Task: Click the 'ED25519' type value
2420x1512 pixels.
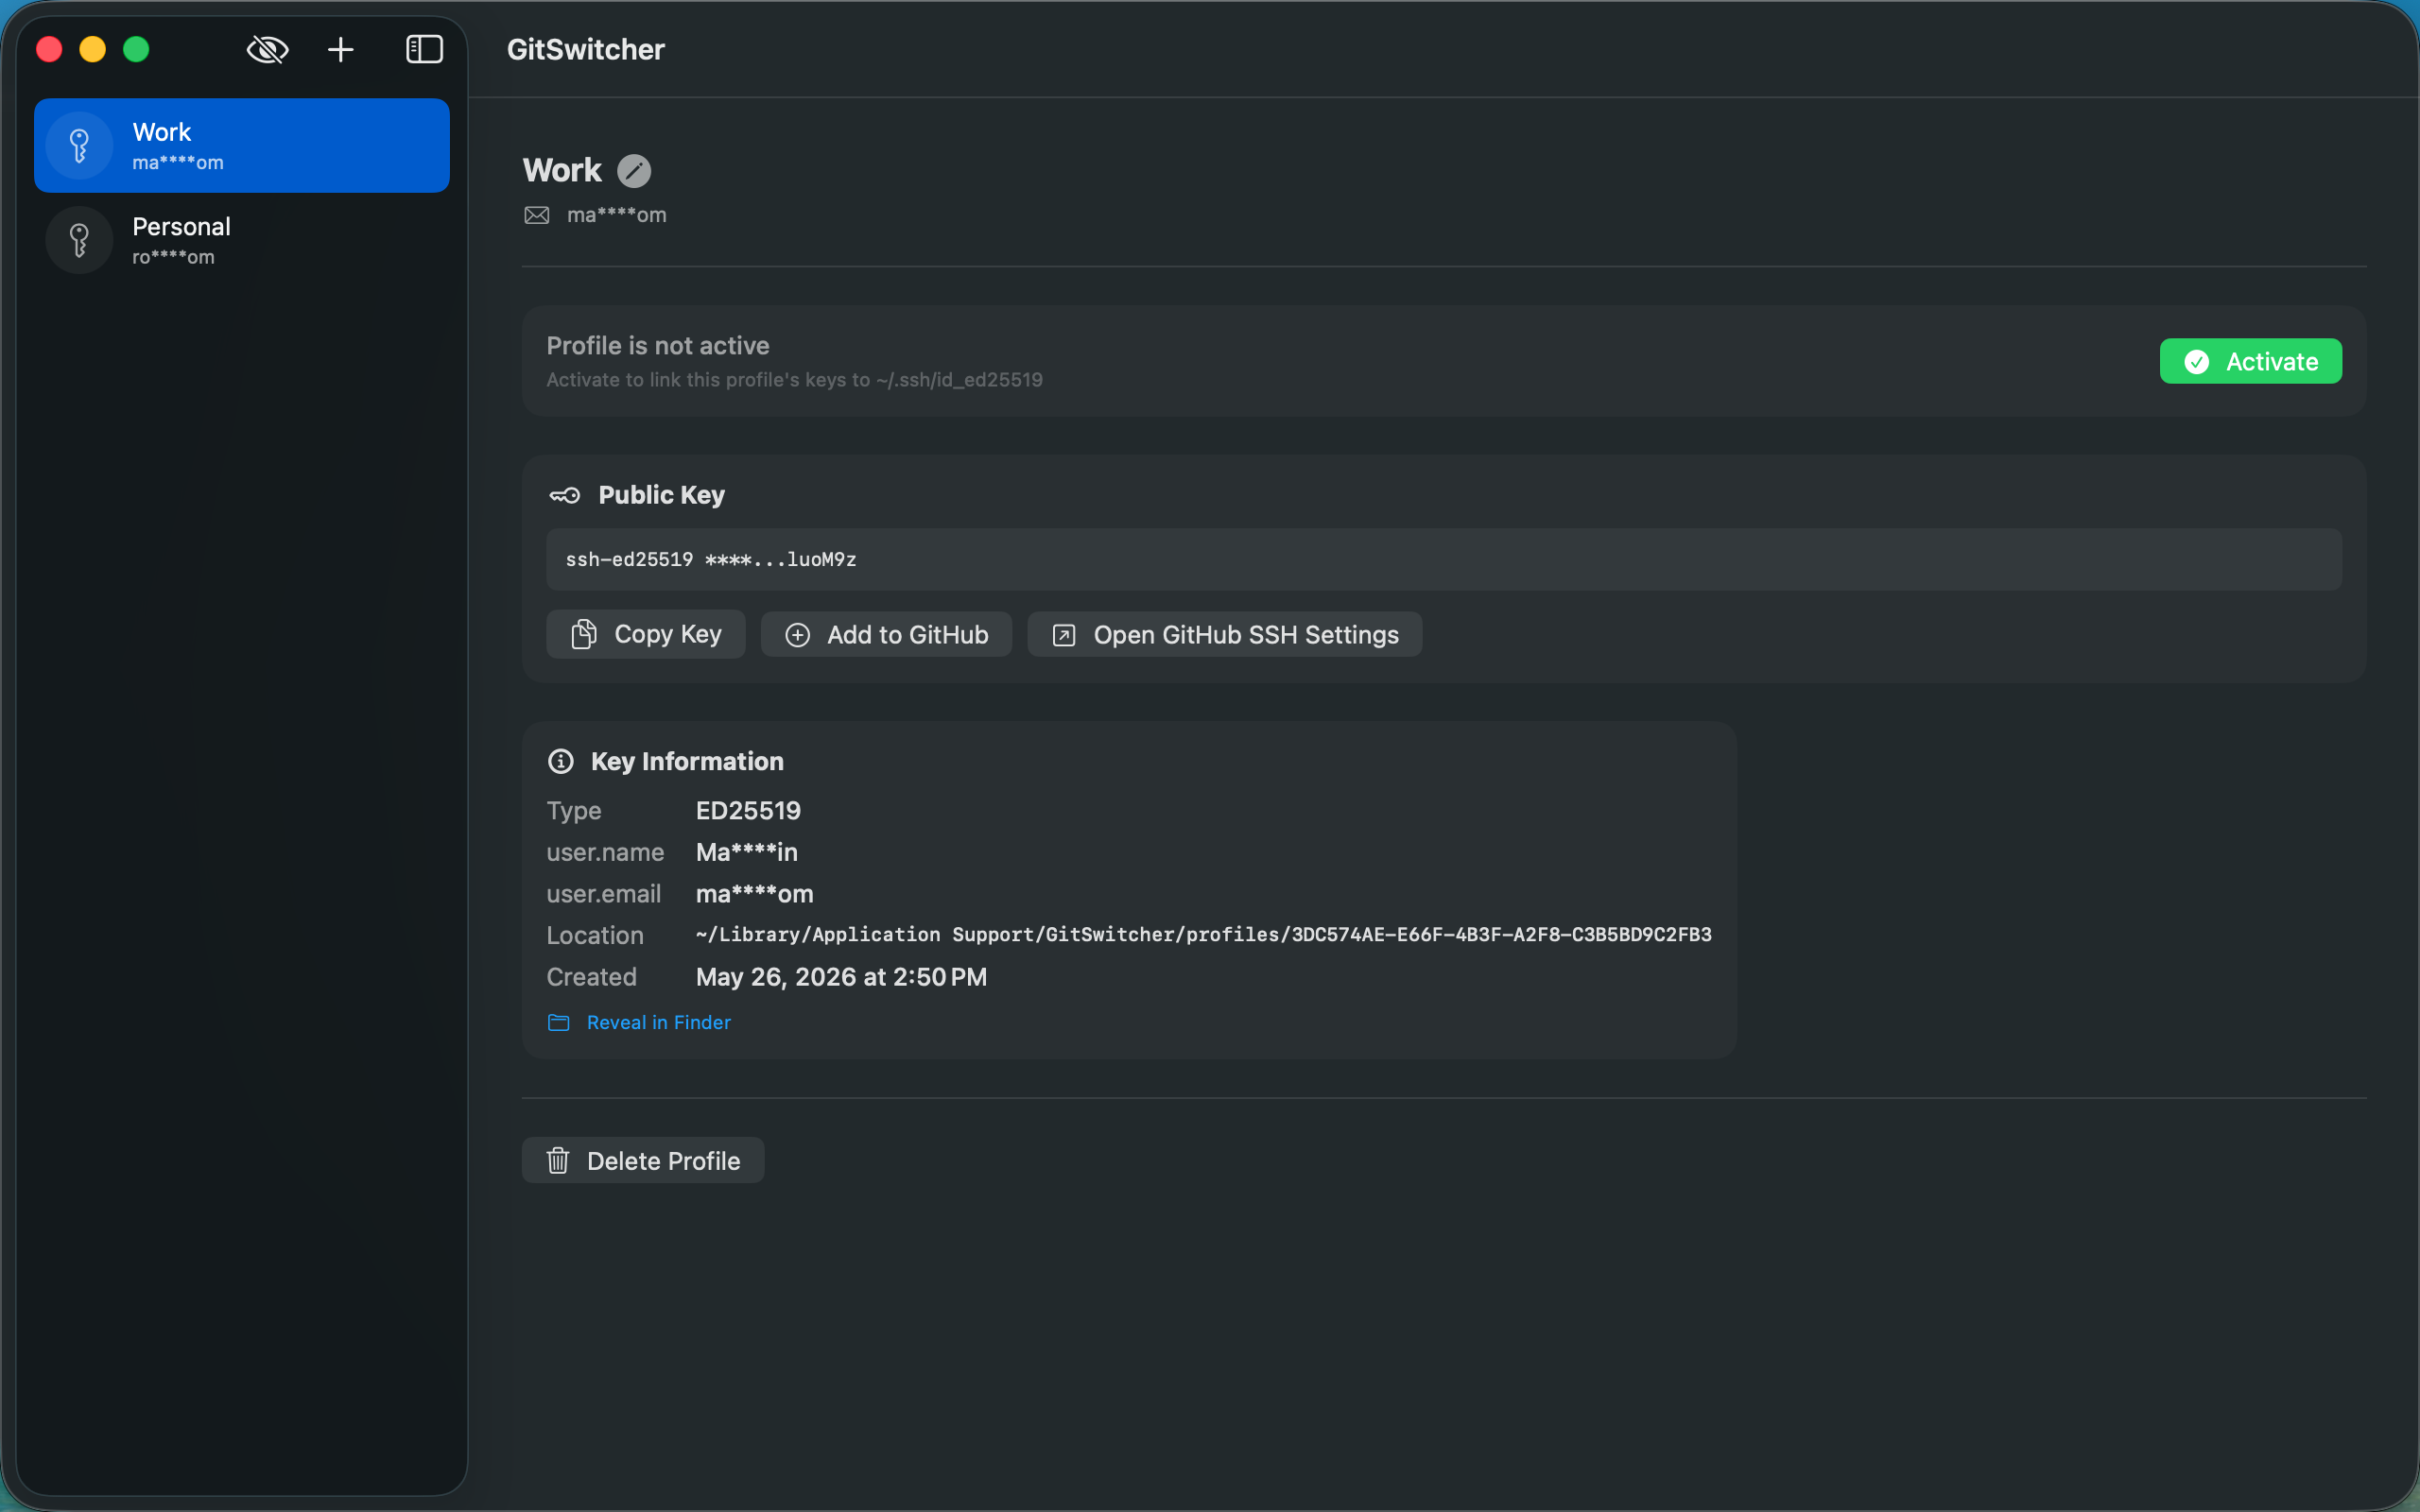Action: pyautogui.click(x=748, y=810)
